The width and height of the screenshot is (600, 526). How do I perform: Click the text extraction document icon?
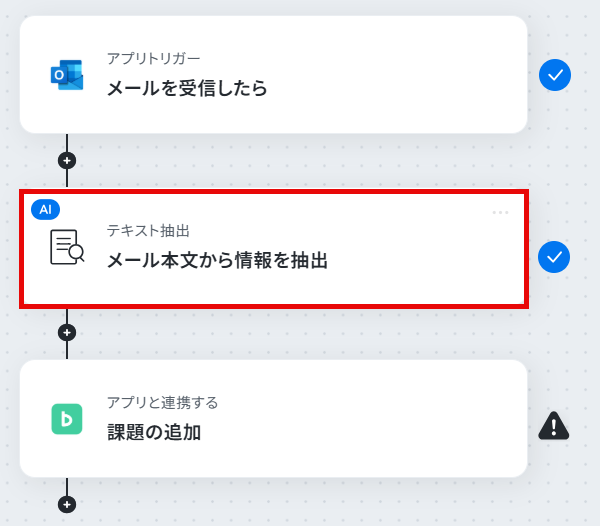pyautogui.click(x=67, y=247)
